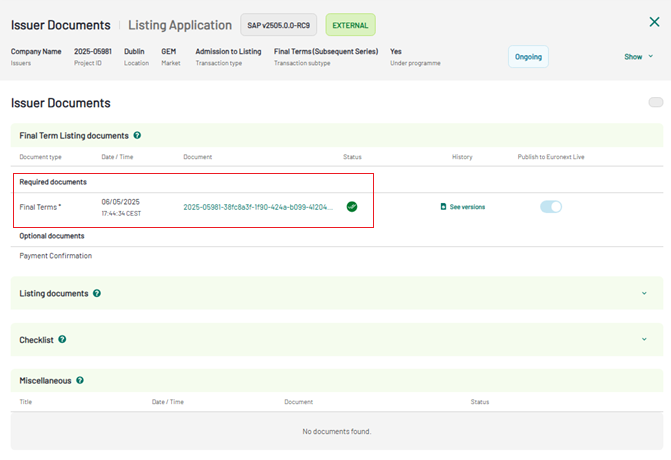This screenshot has height=460, width=671.
Task: Toggle the grey switch beside Issuer Documents heading
Action: 656,102
